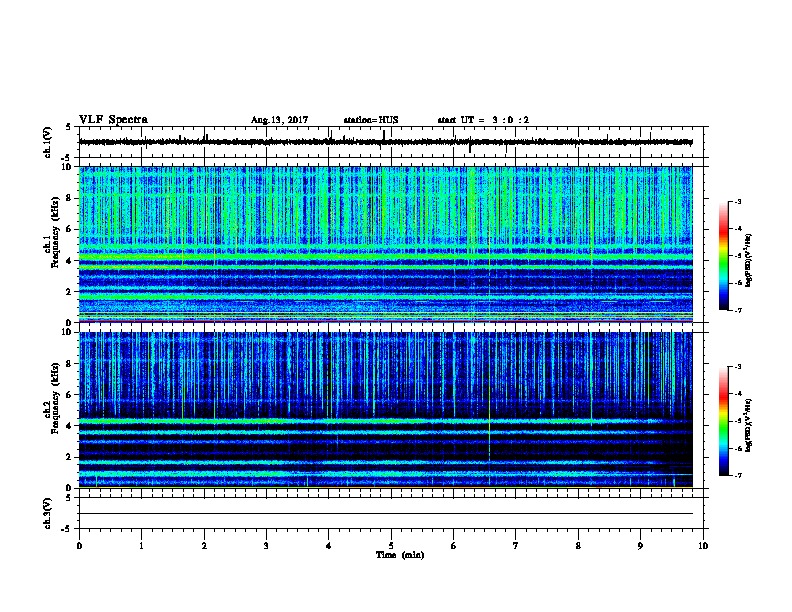
Task: Click the time axis tick label "0"
Action: (x=79, y=546)
